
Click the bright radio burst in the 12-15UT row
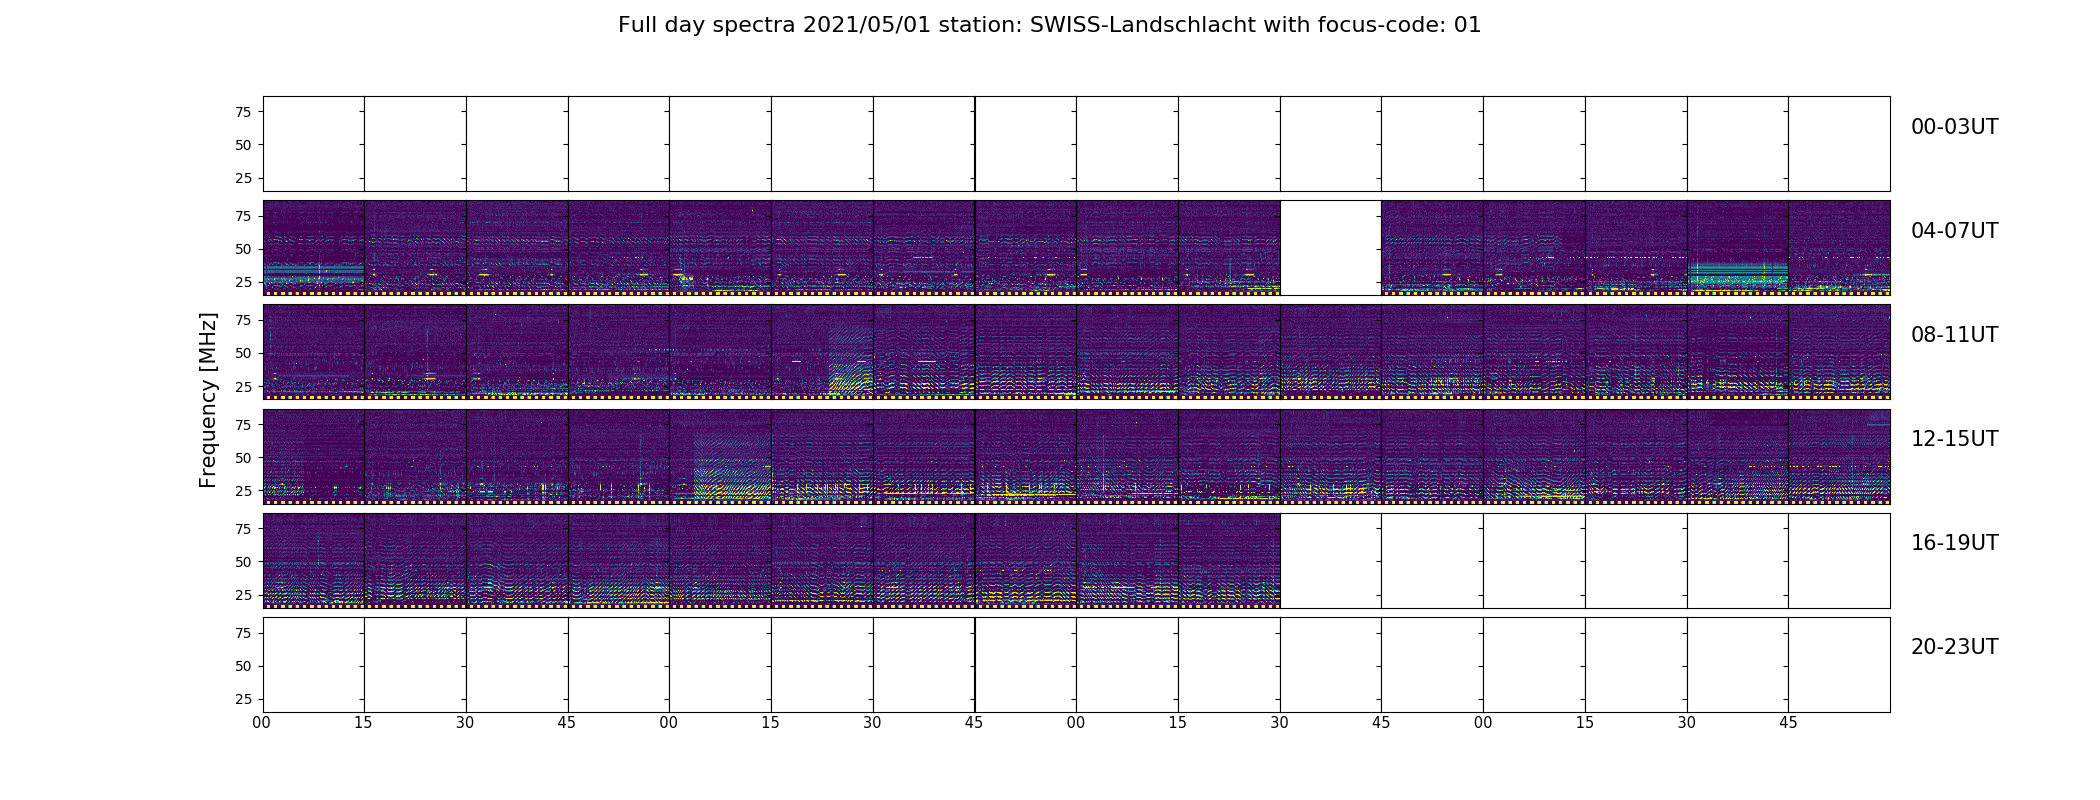click(x=733, y=465)
